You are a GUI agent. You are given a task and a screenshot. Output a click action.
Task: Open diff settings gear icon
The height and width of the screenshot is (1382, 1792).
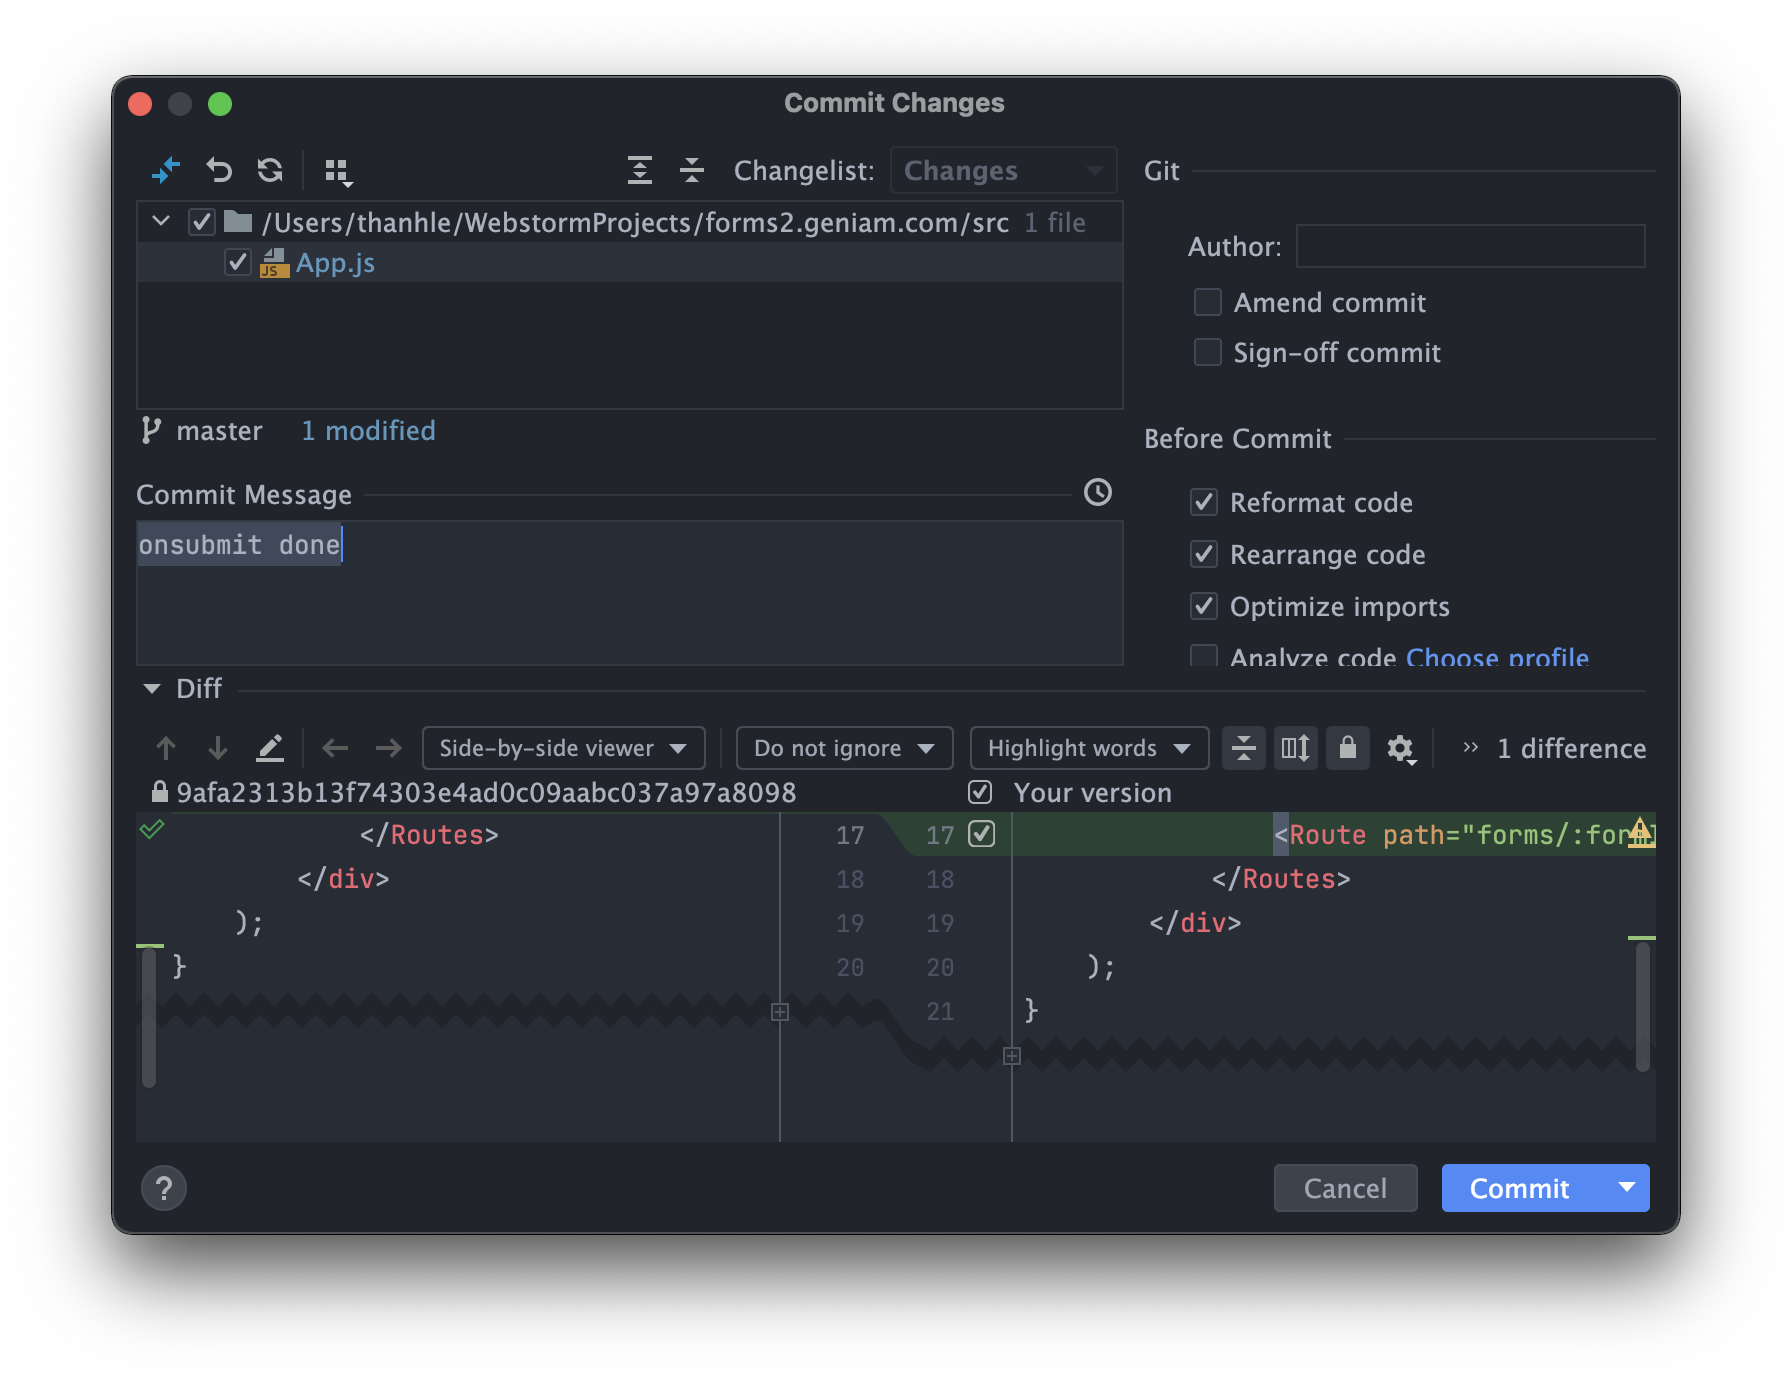click(1400, 749)
